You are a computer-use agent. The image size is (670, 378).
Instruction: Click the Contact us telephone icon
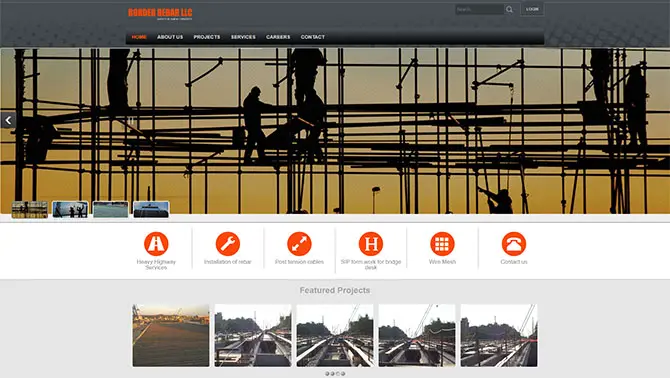tap(514, 243)
